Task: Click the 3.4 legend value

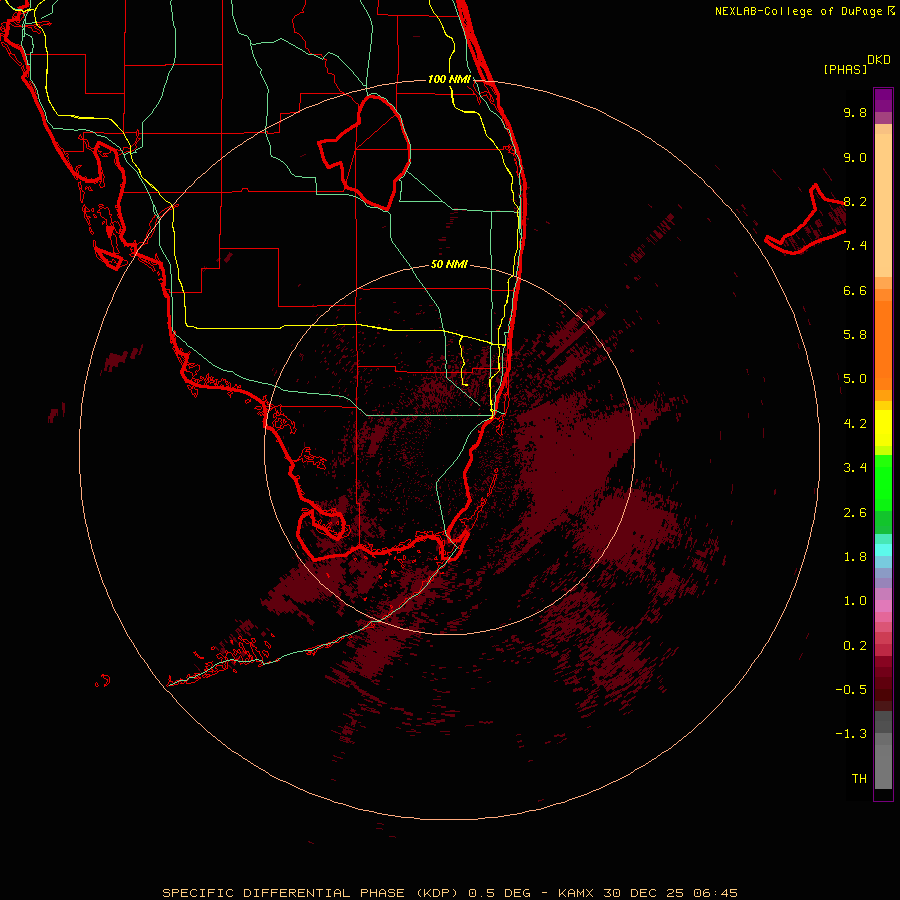Action: [855, 468]
